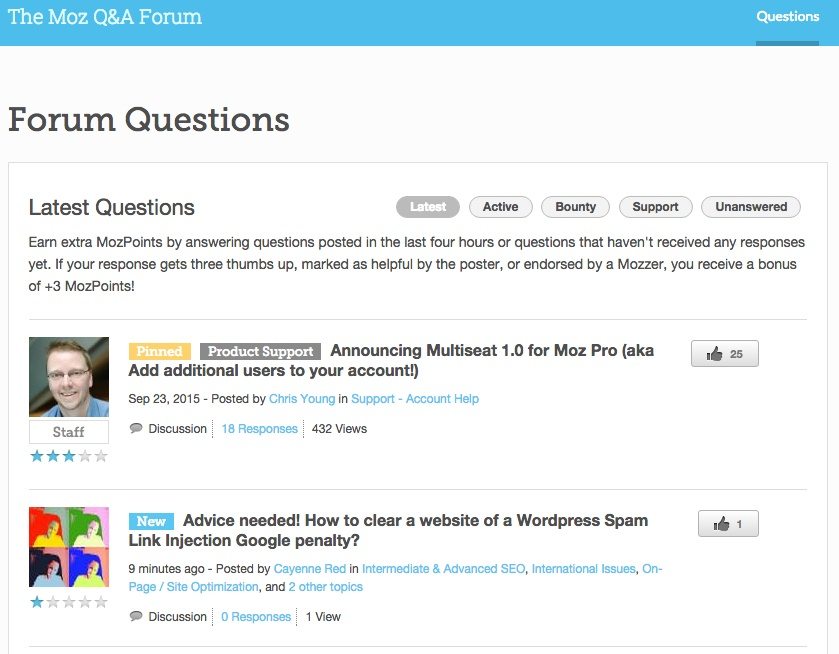
Task: Click the 9 minutes ago timestamp
Action: click(166, 569)
